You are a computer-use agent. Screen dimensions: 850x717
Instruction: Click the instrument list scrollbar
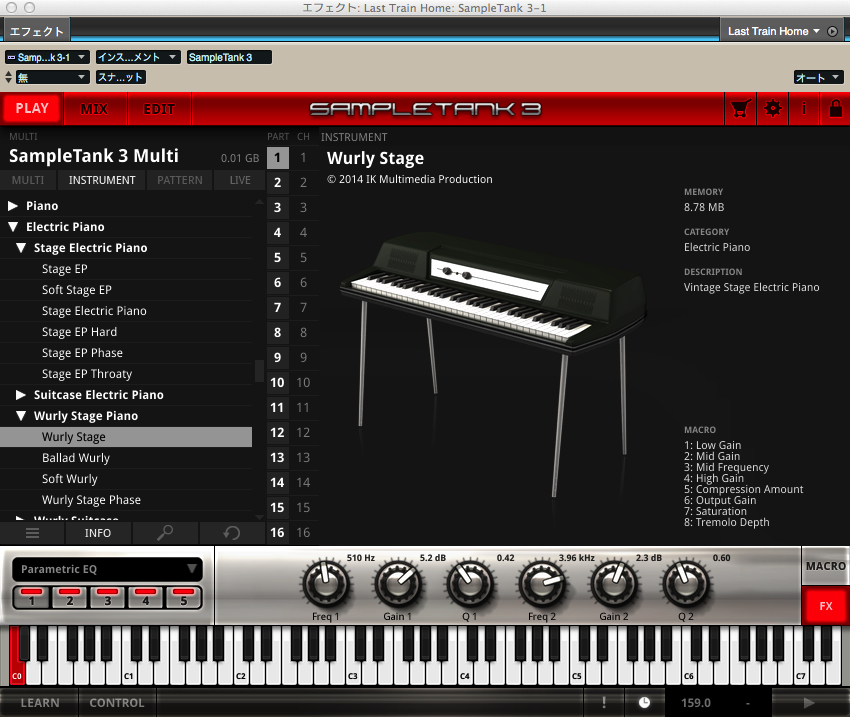[259, 371]
